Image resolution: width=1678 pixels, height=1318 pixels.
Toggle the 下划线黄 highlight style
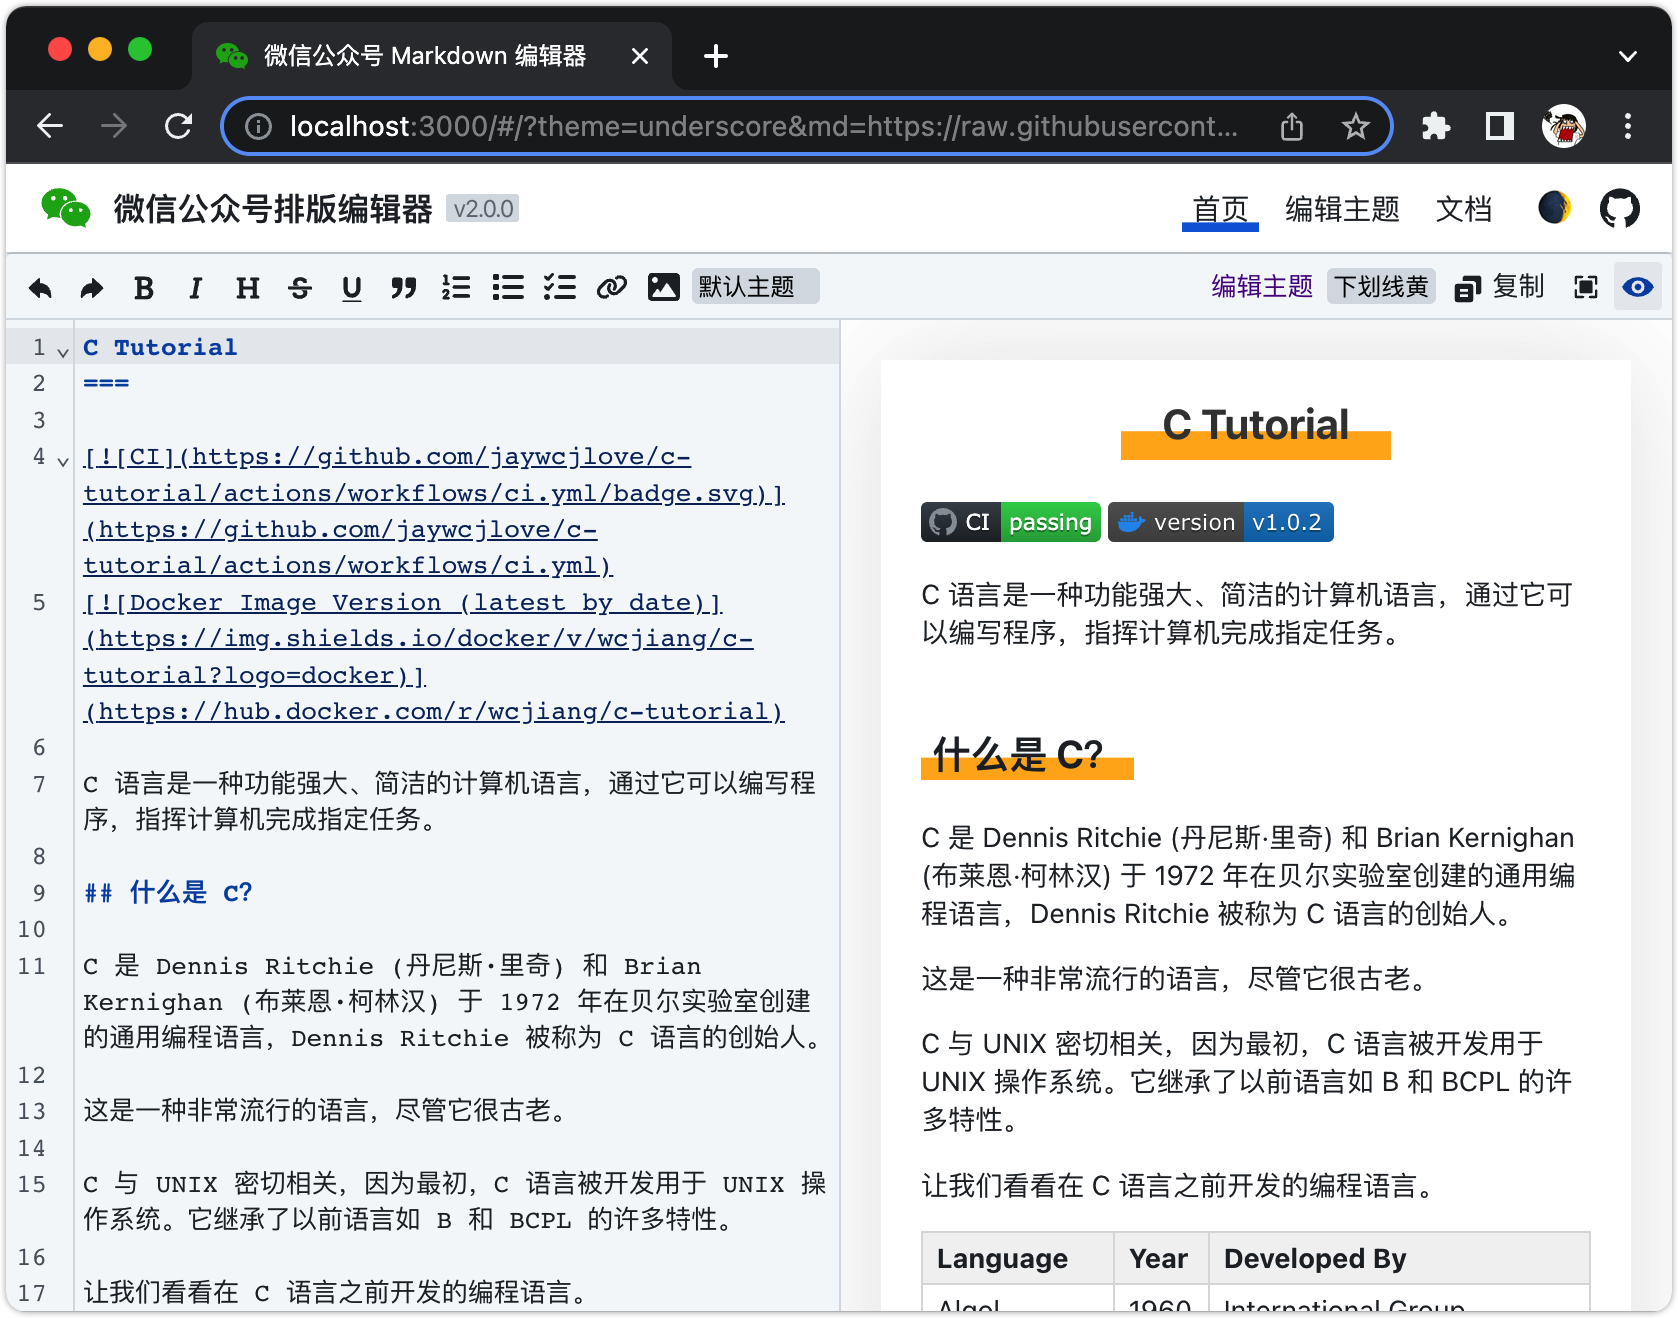[x=1381, y=286]
